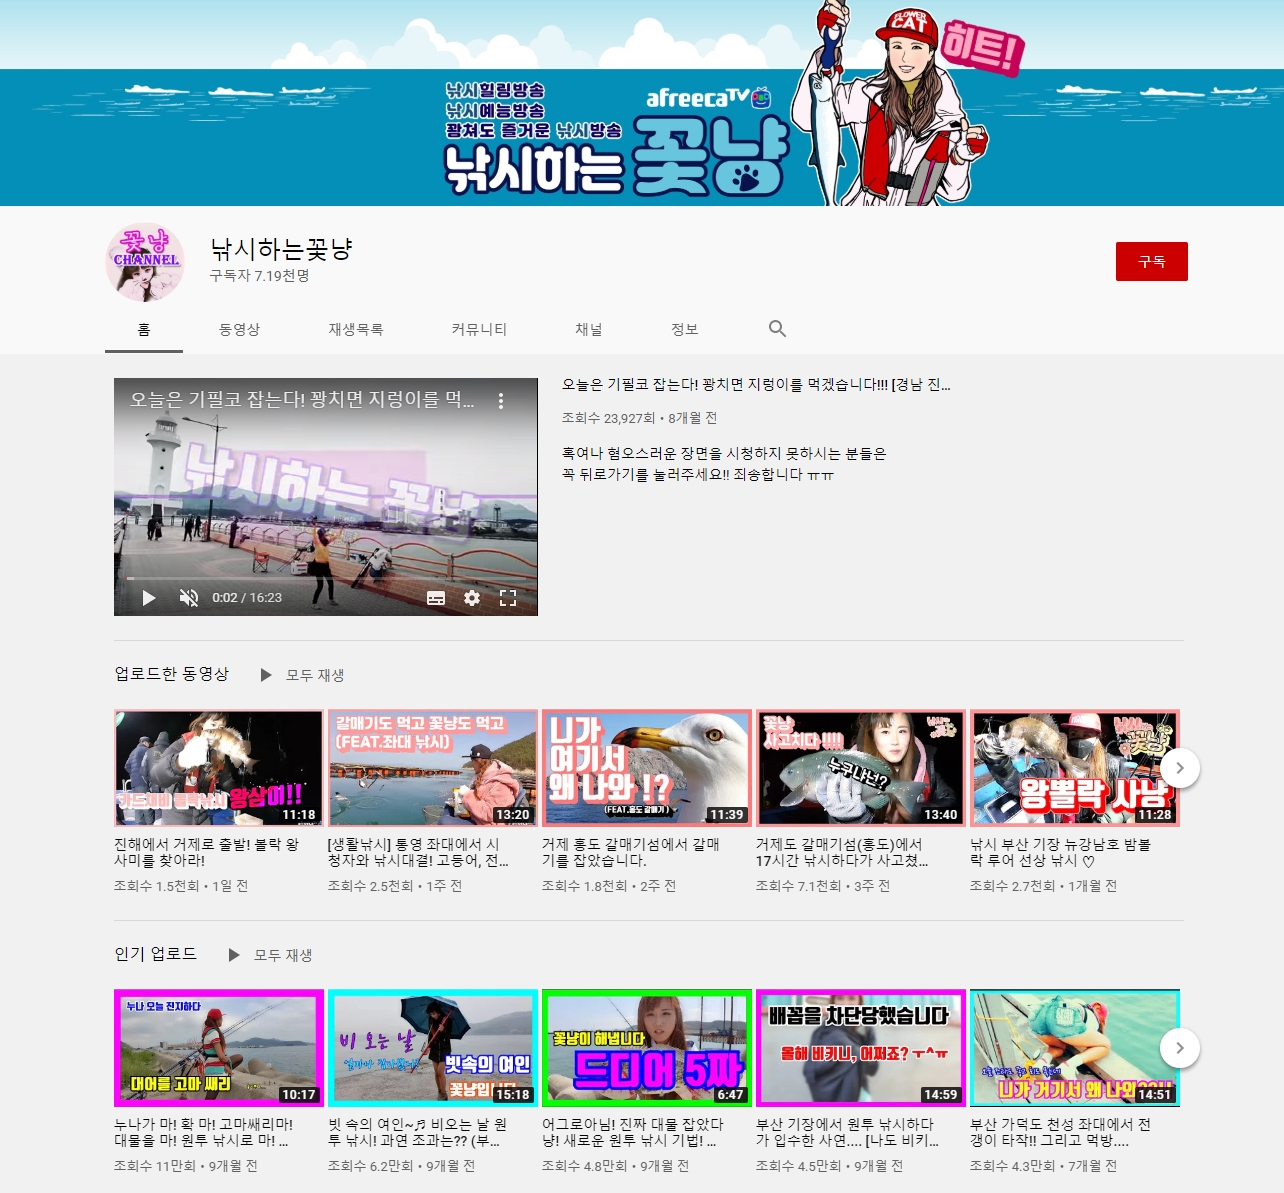Click the channel avatar picture
The image size is (1284, 1193).
point(145,262)
